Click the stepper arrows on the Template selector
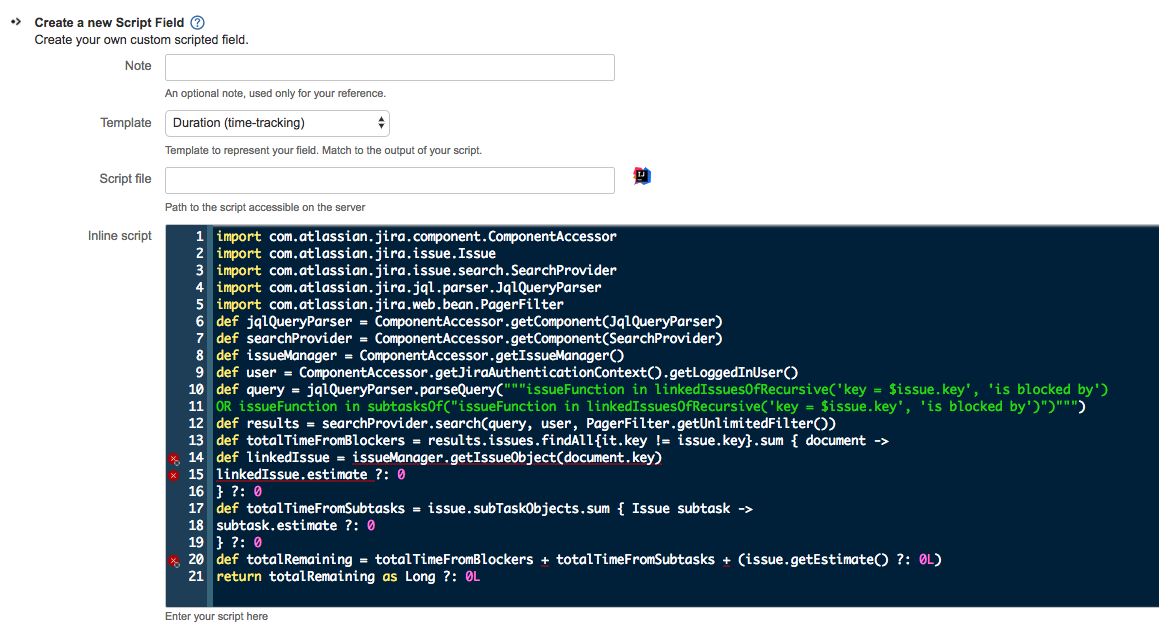The height and width of the screenshot is (626, 1159). pos(381,122)
